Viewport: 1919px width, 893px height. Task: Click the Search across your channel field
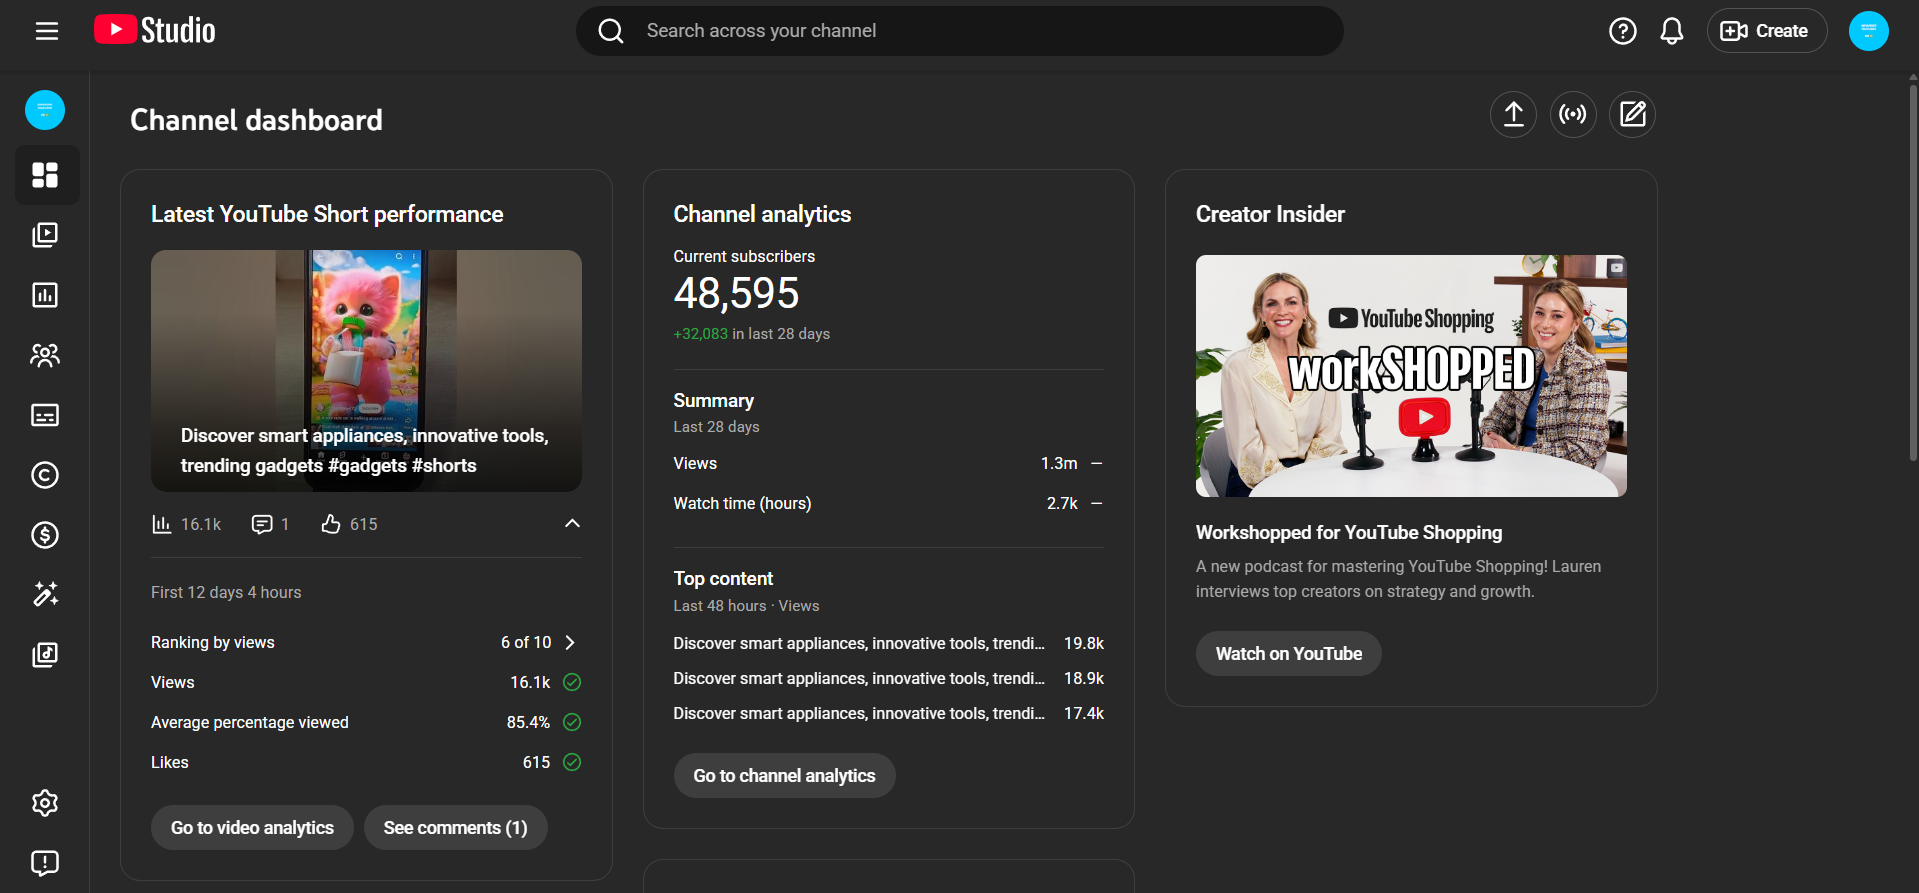coord(960,31)
